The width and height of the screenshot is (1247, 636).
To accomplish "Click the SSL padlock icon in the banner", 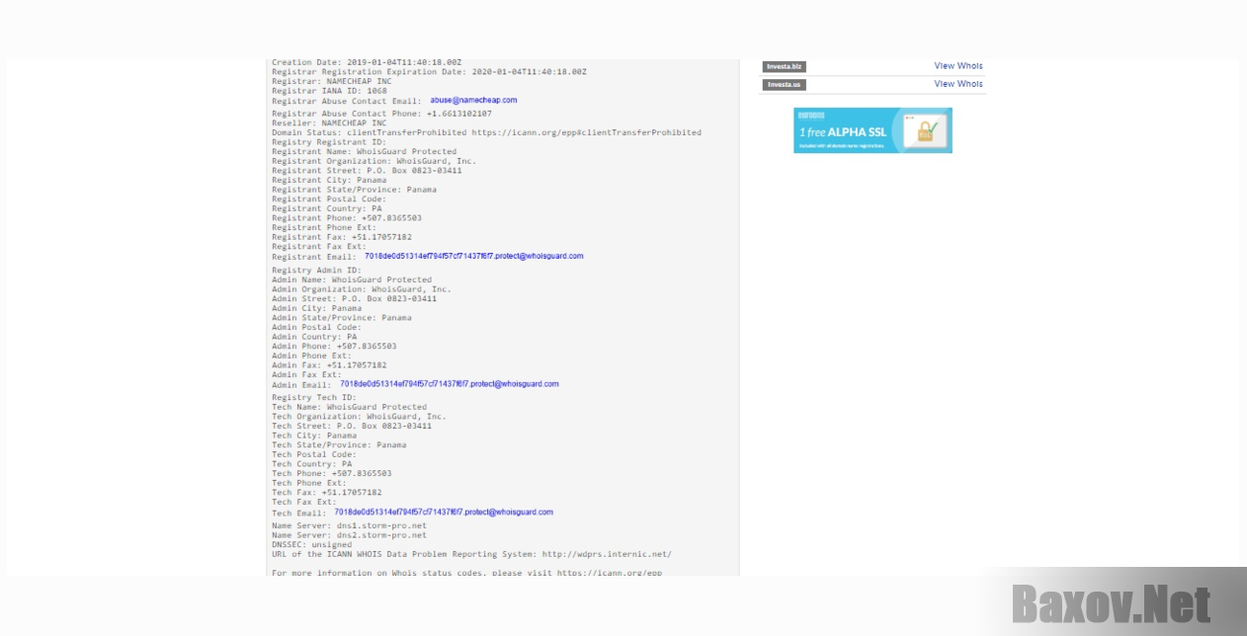I will tap(925, 131).
